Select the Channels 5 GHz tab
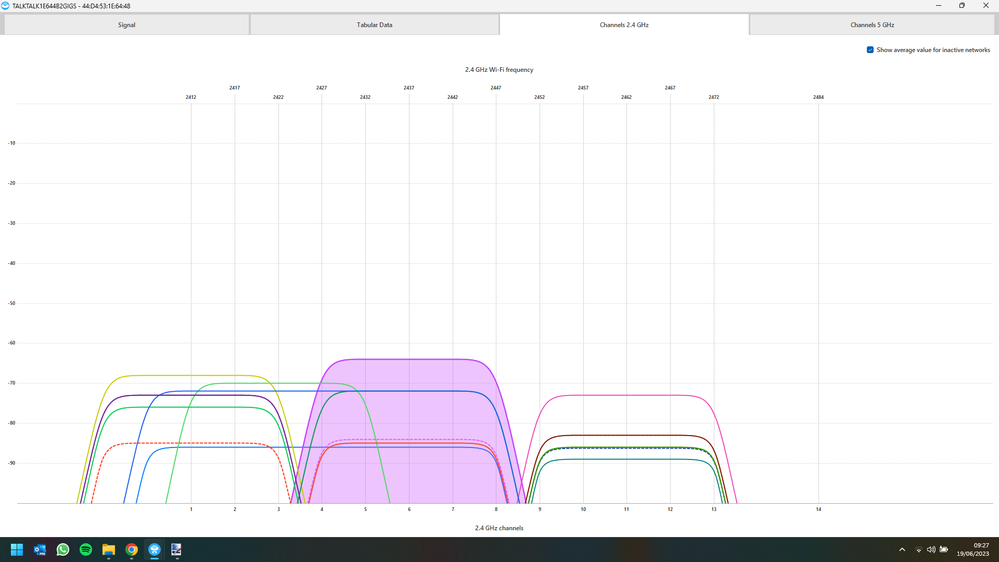The width and height of the screenshot is (999, 562). point(872,25)
